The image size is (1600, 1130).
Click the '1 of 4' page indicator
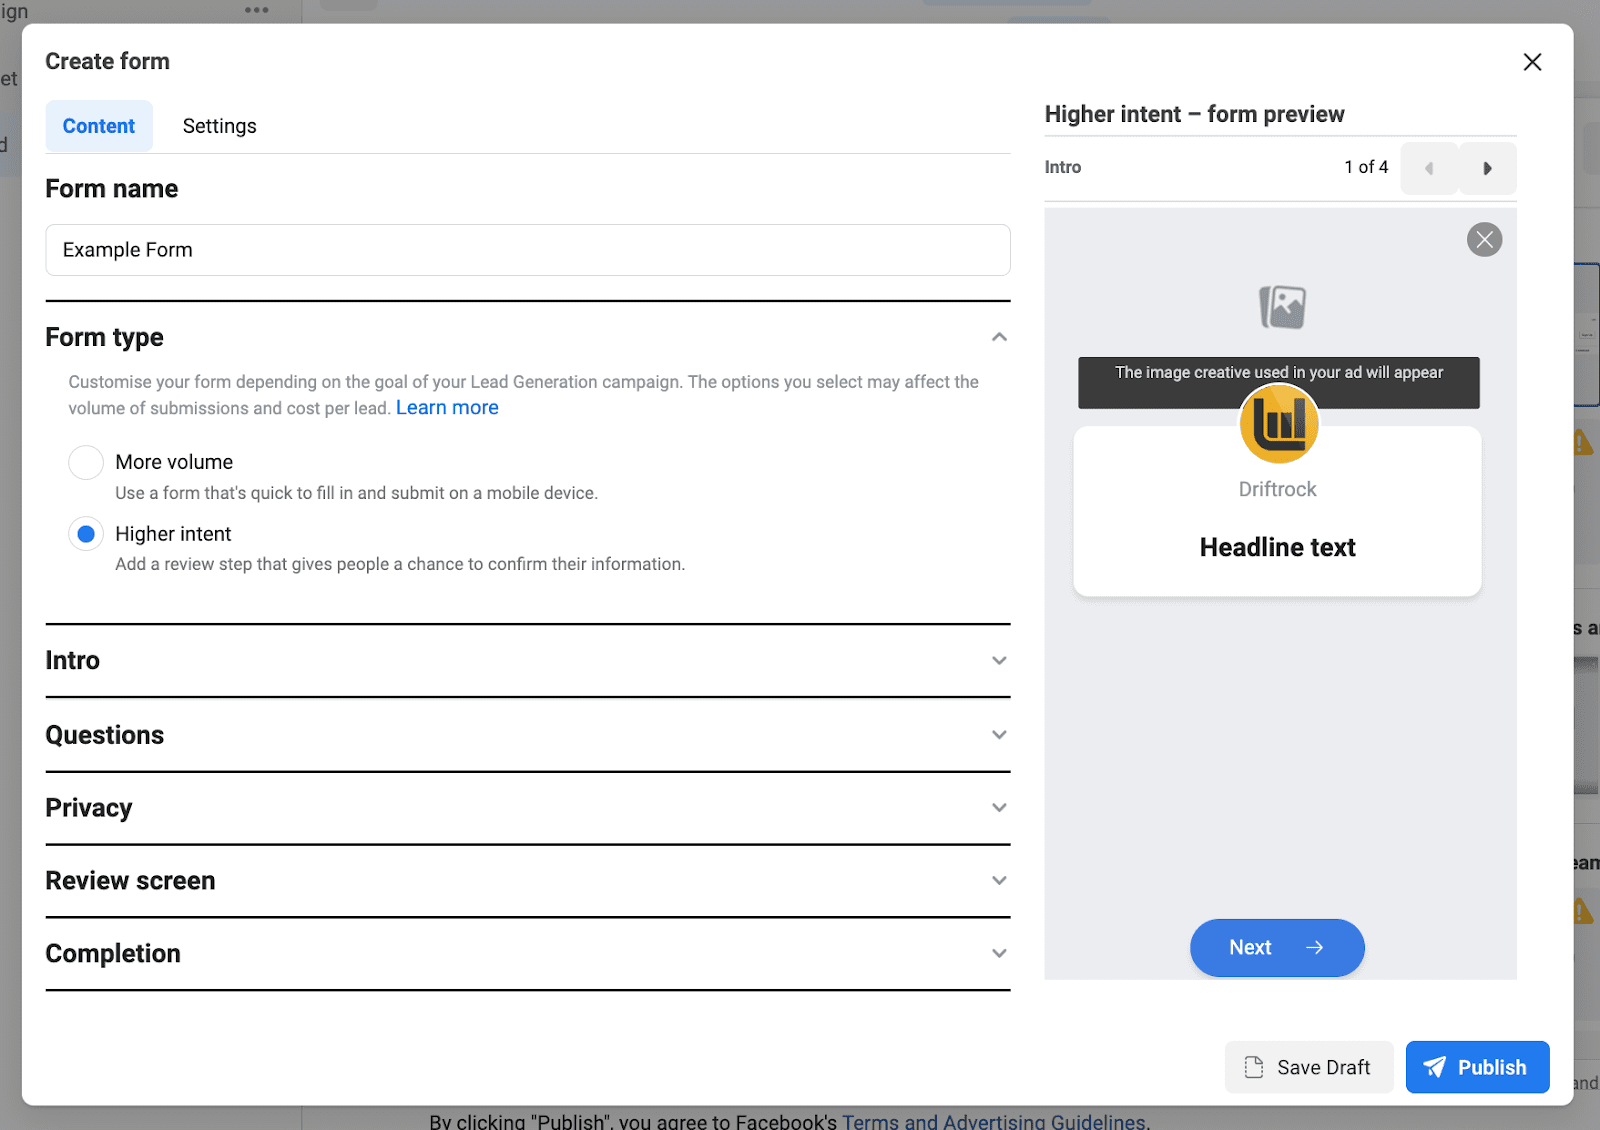pyautogui.click(x=1366, y=167)
